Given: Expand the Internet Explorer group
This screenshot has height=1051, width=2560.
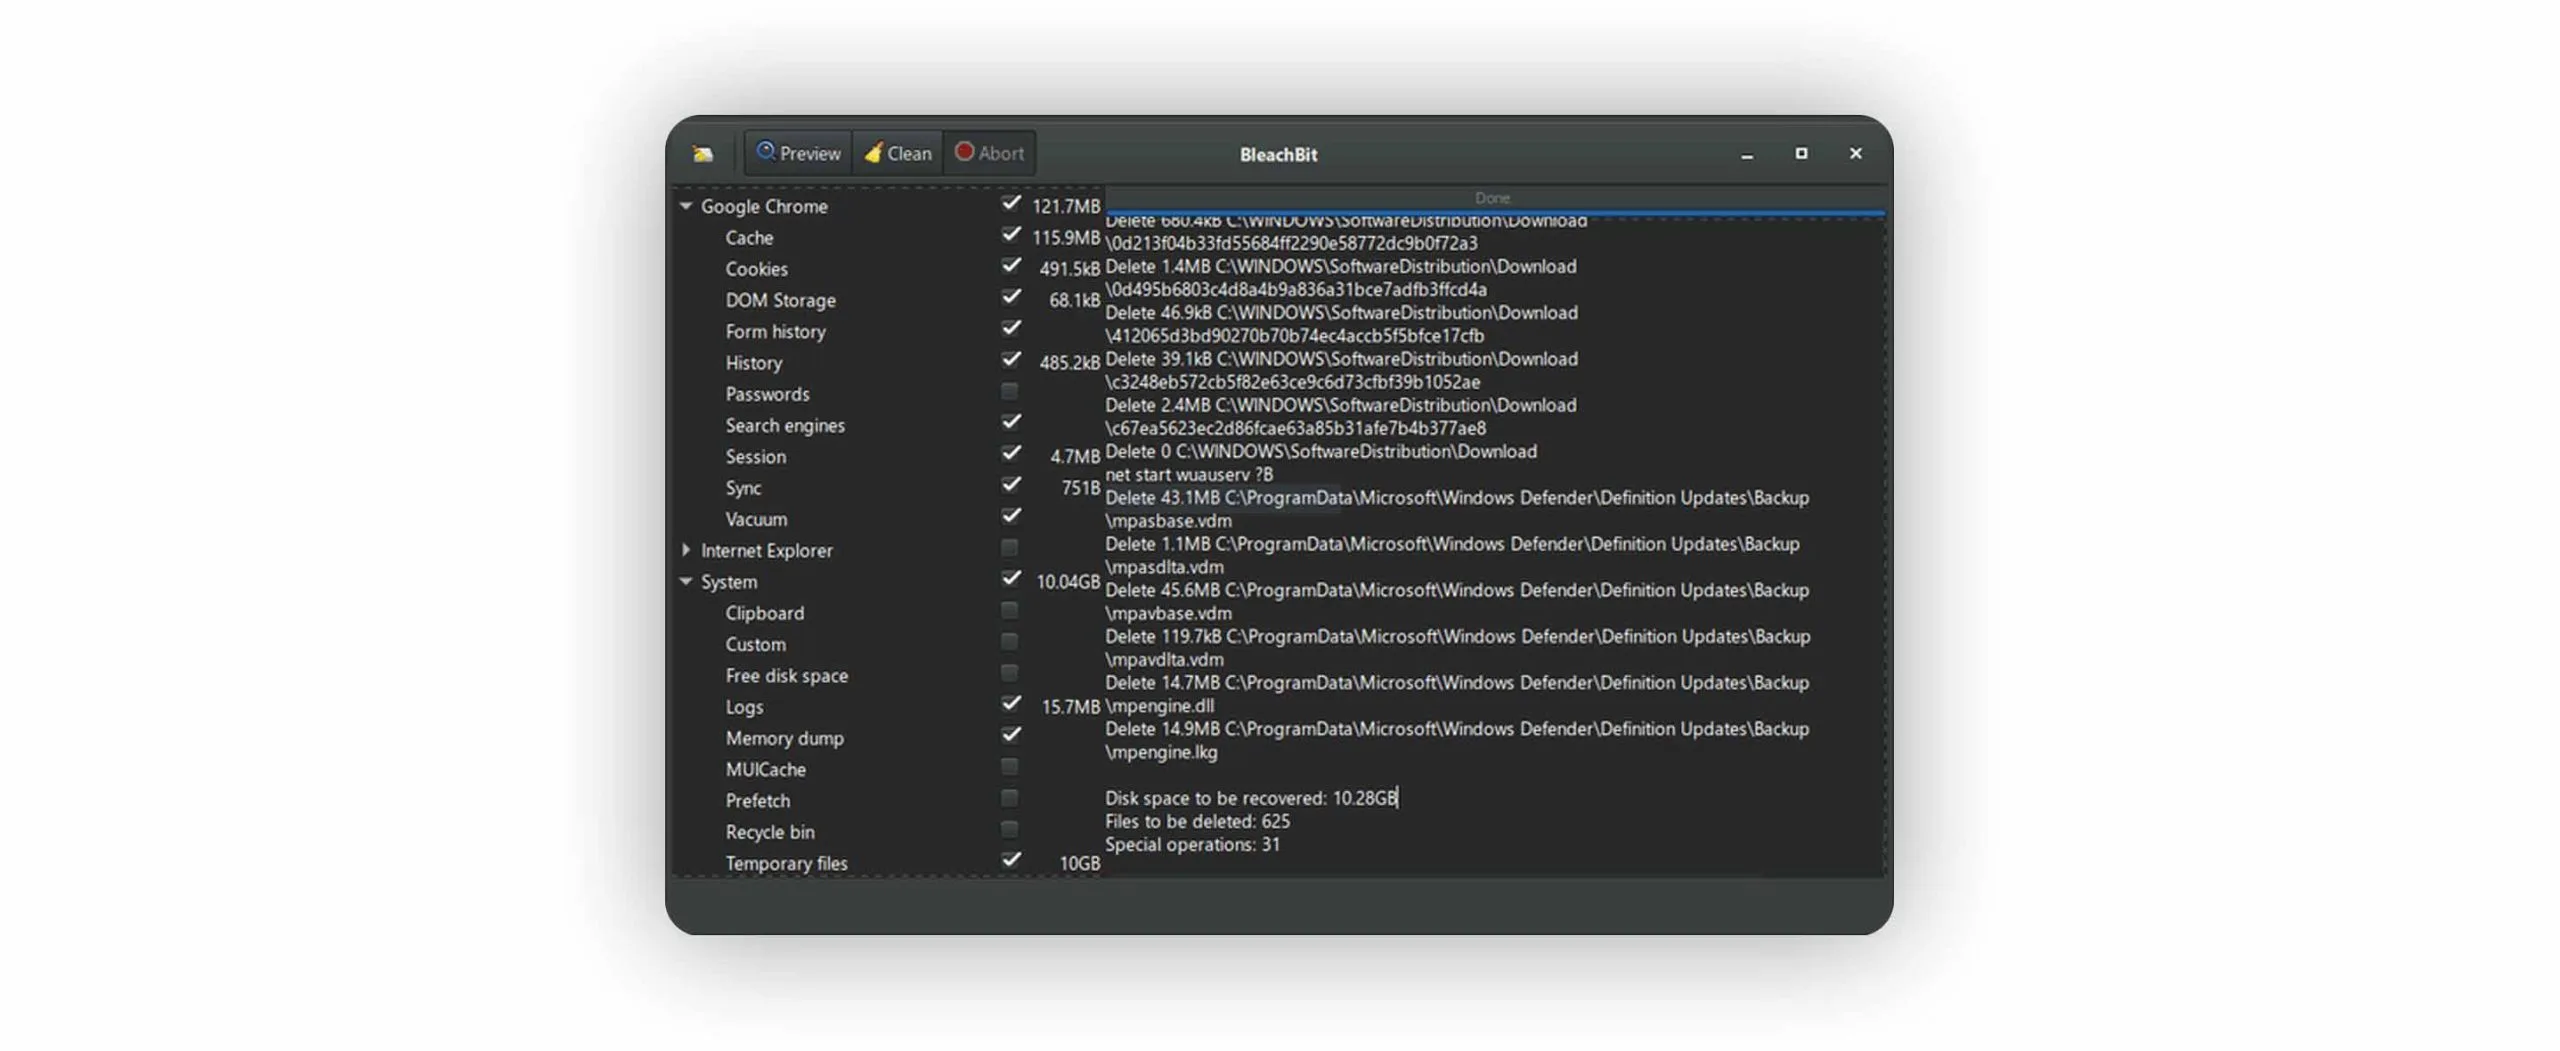Looking at the screenshot, I should tap(686, 549).
